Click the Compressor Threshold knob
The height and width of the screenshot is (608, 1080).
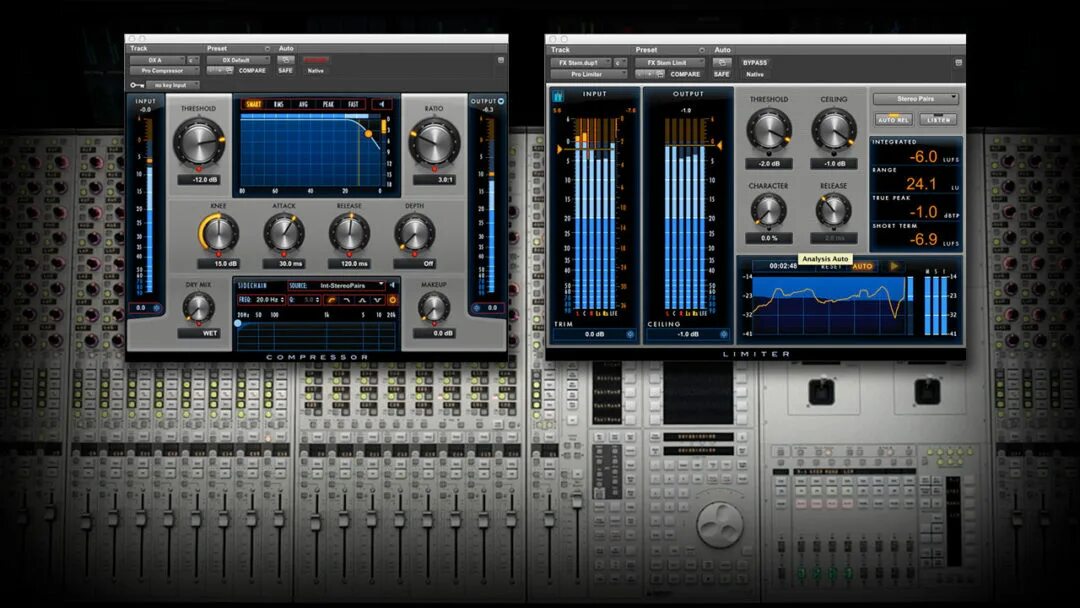coord(198,143)
